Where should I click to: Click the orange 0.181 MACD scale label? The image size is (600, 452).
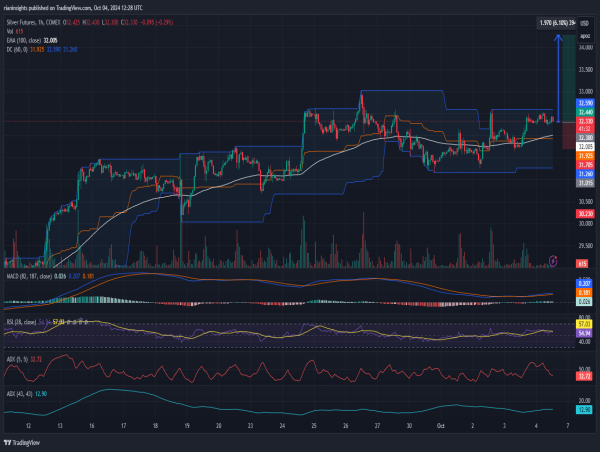click(584, 293)
